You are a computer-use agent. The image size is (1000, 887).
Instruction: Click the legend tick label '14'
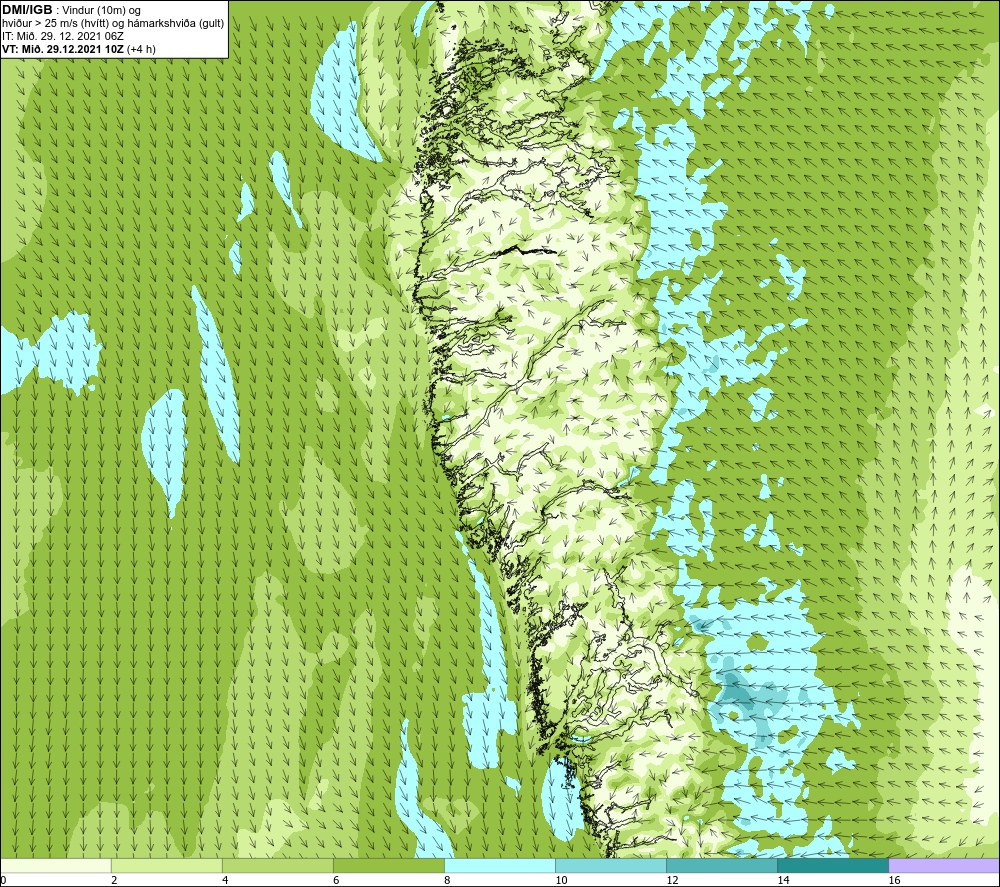pyautogui.click(x=784, y=881)
